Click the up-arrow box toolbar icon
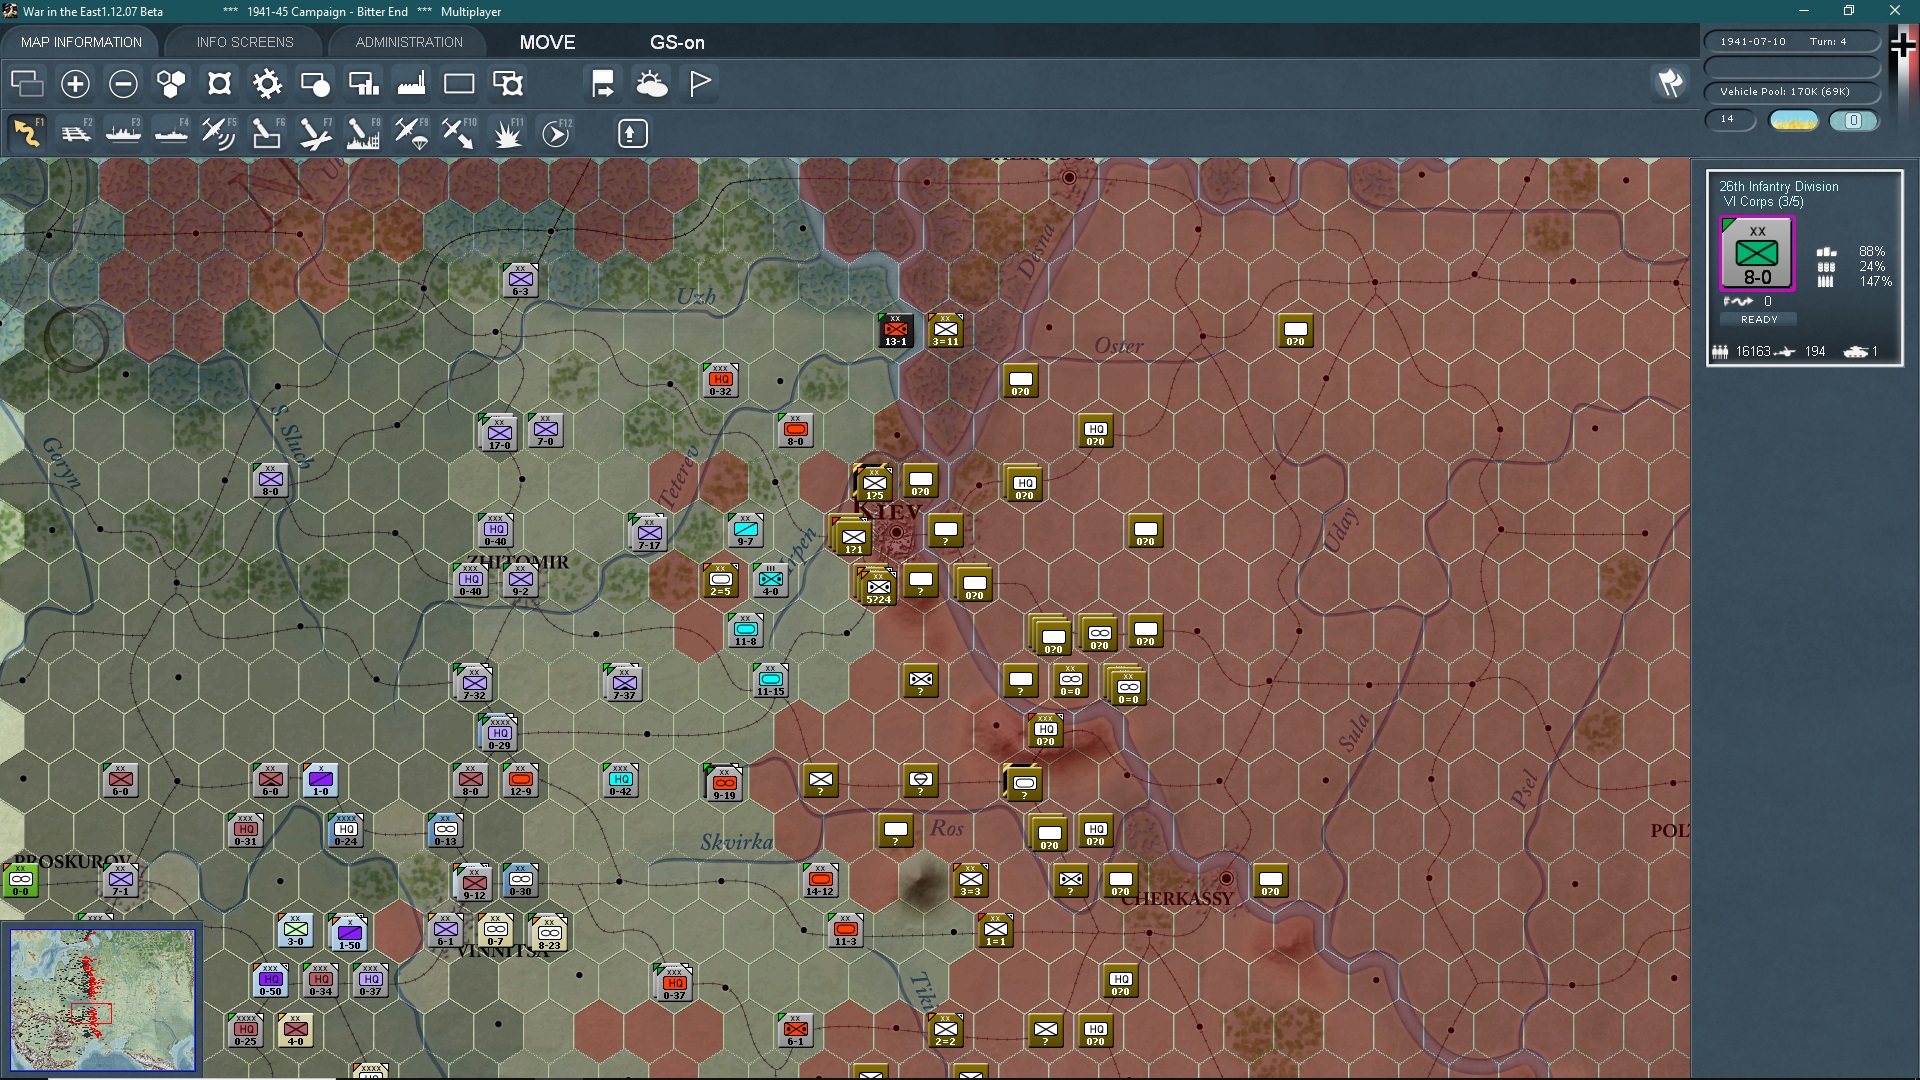 (x=632, y=133)
